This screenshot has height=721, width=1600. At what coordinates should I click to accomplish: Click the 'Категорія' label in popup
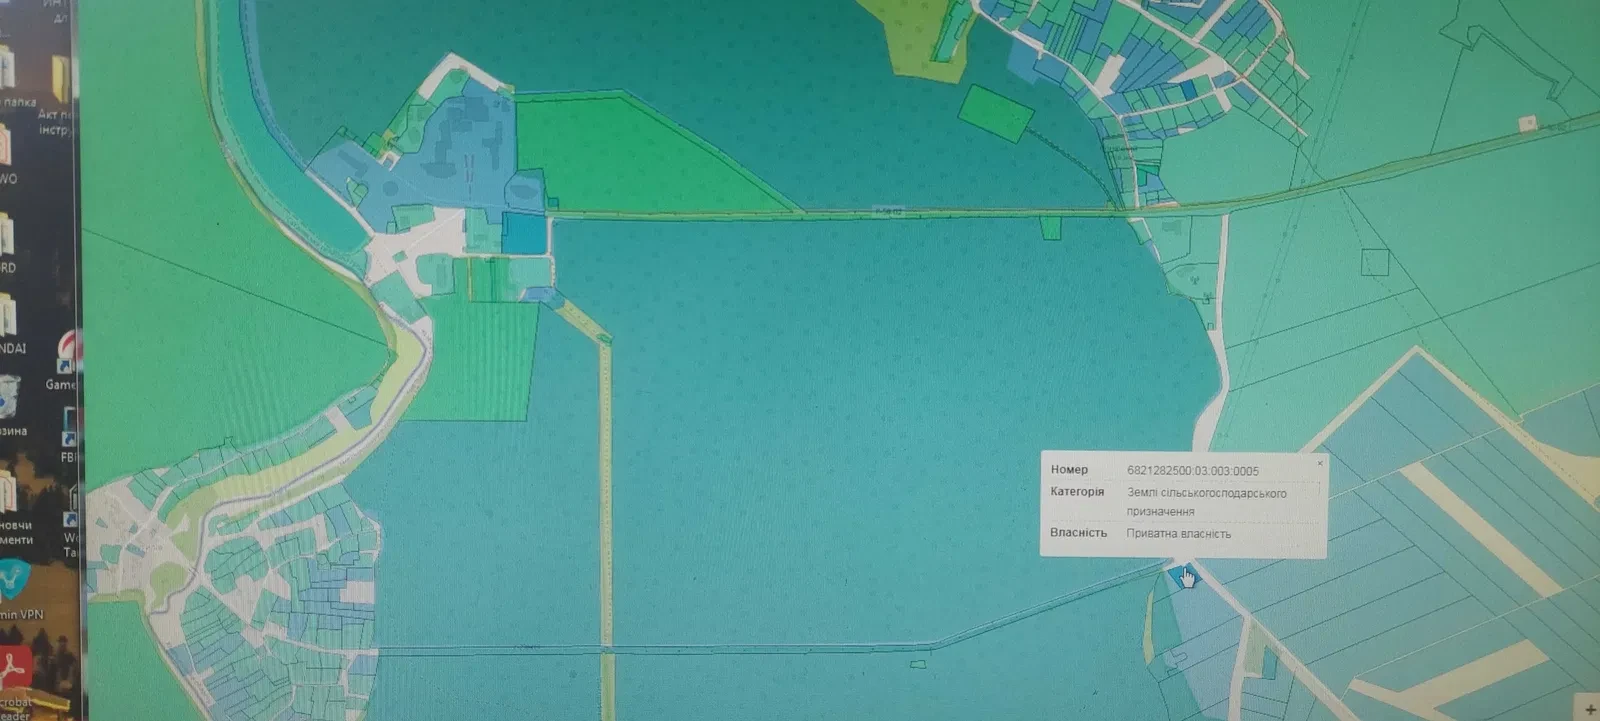coord(1077,491)
